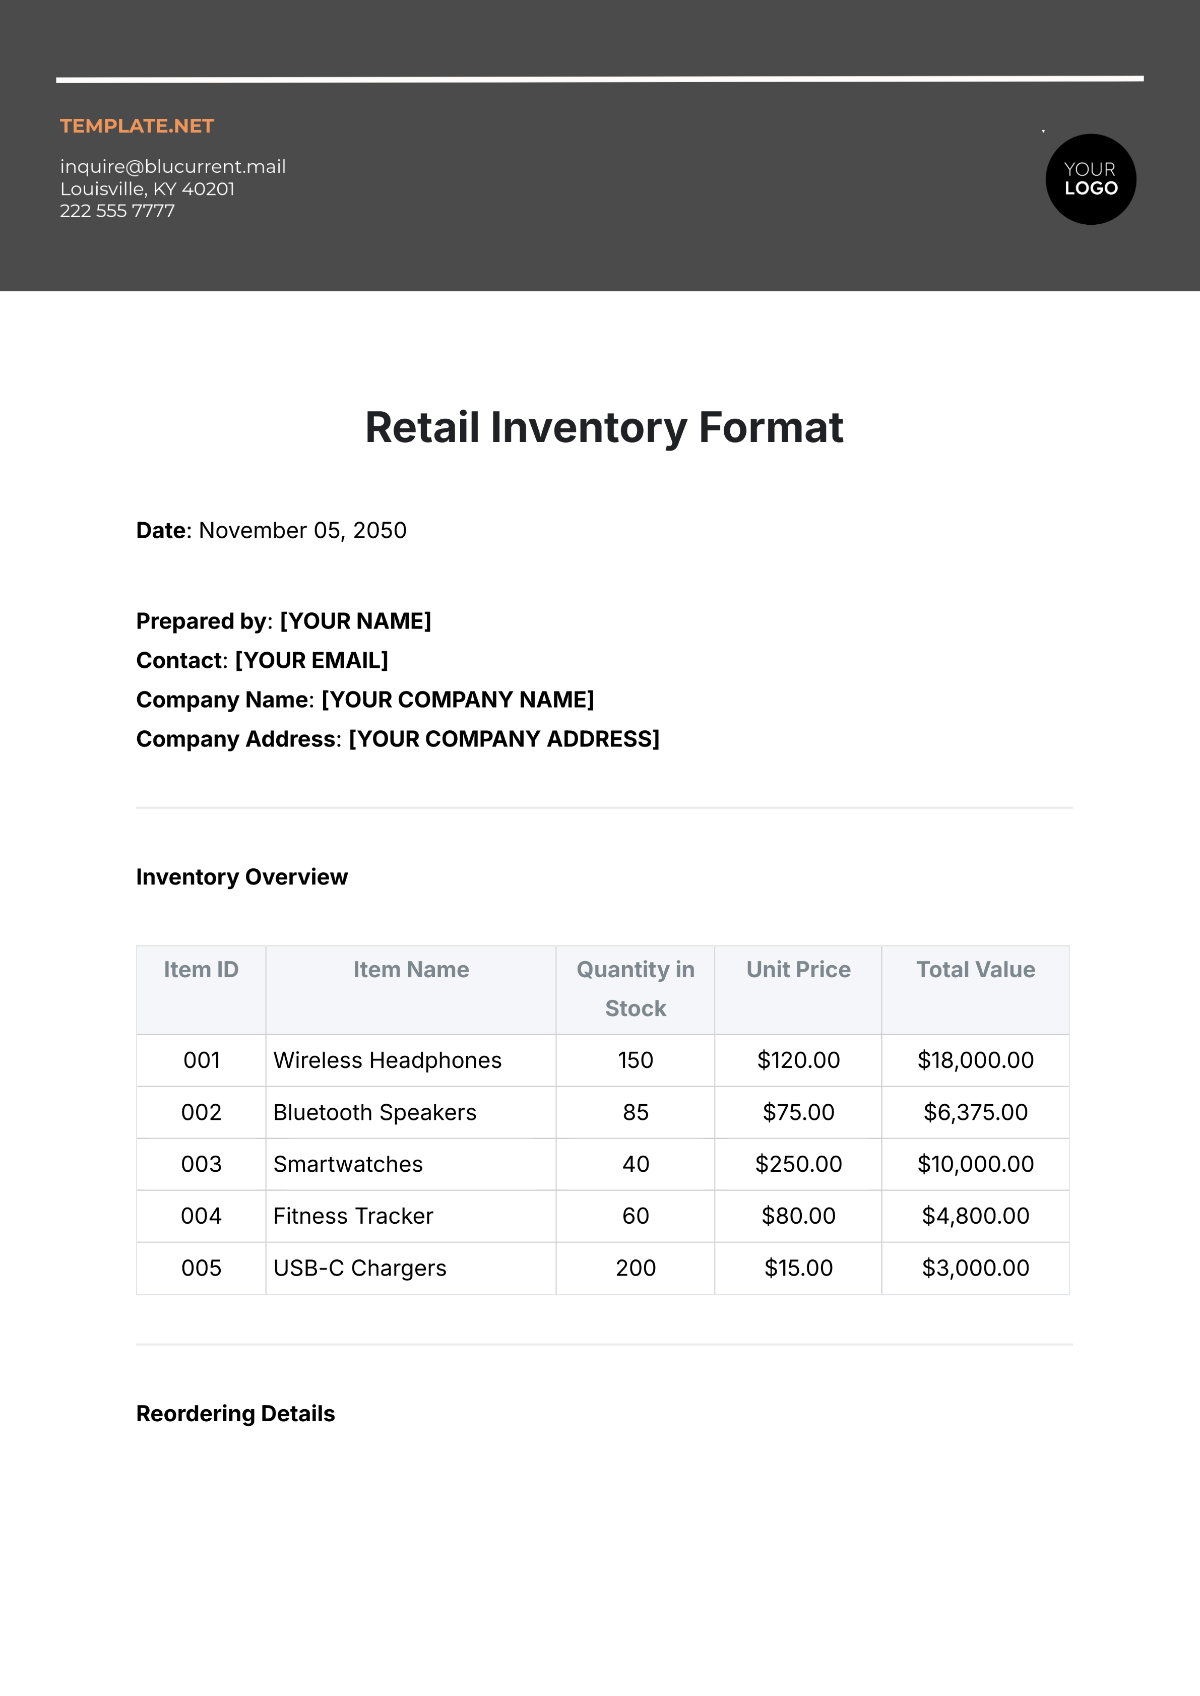1200x1696 pixels.
Task: Click quantity 40 for Smartwatches
Action: 635,1164
